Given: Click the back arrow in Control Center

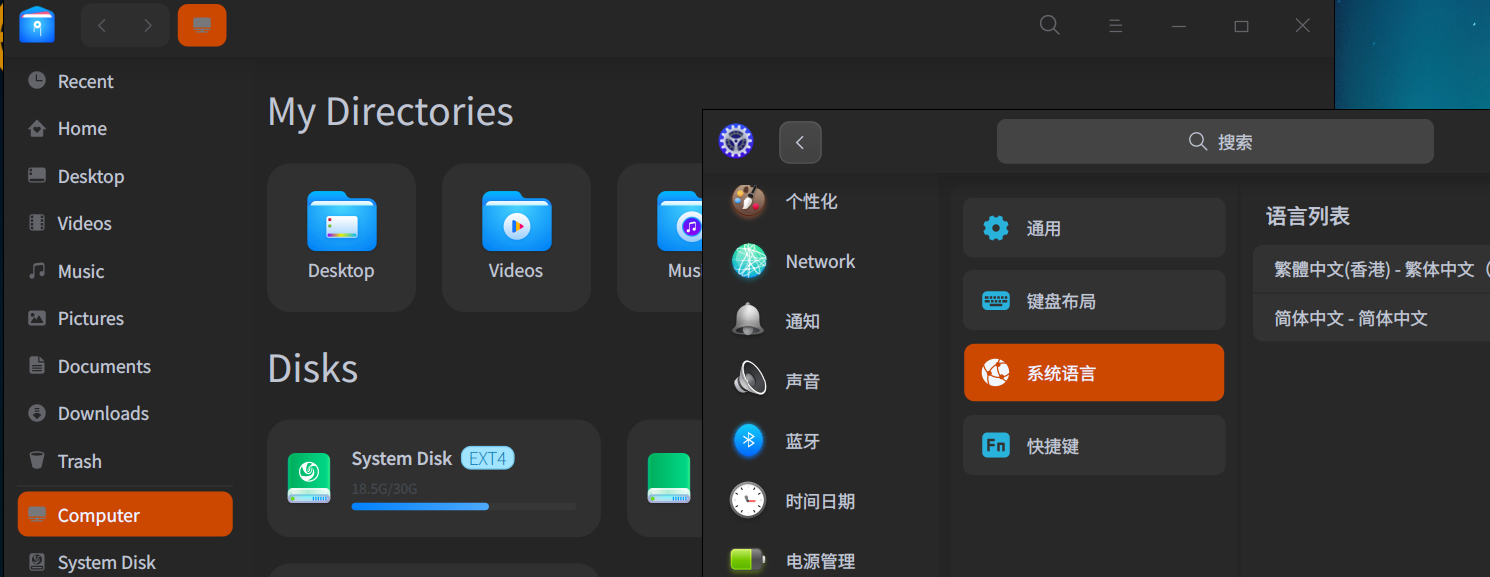Looking at the screenshot, I should [800, 142].
